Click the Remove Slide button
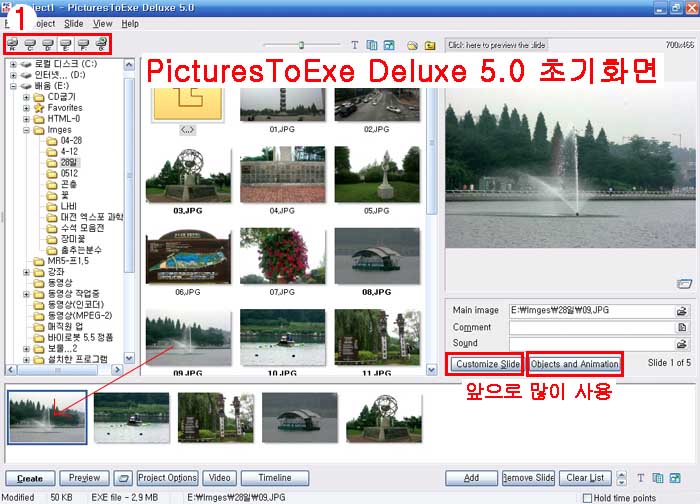This screenshot has width=700, height=504. 529,478
